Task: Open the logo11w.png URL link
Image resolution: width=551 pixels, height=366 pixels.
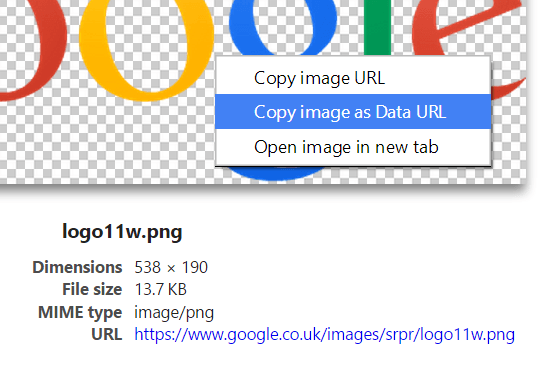Action: click(324, 334)
